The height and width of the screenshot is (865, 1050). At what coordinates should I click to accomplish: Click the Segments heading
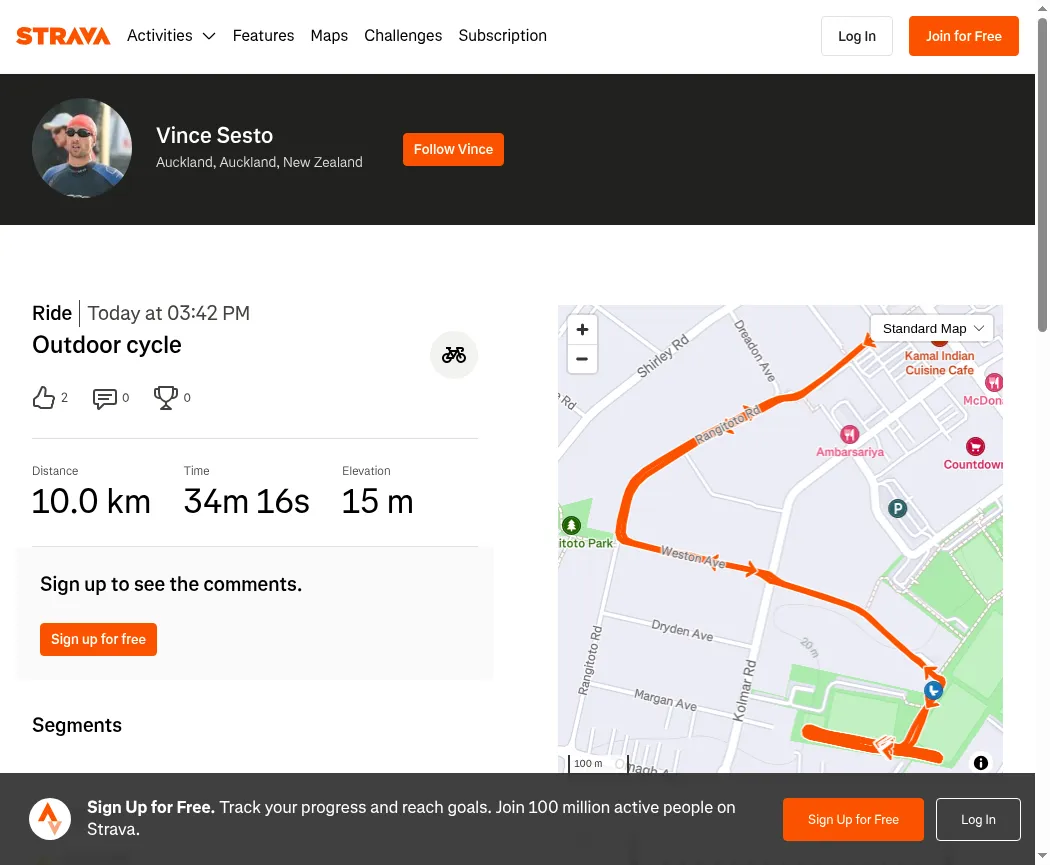[77, 725]
